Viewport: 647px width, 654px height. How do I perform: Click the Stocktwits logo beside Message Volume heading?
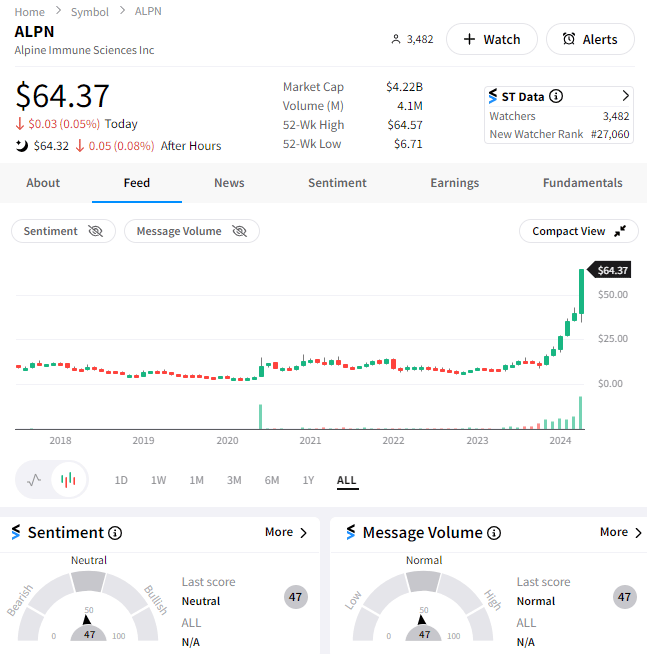351,532
